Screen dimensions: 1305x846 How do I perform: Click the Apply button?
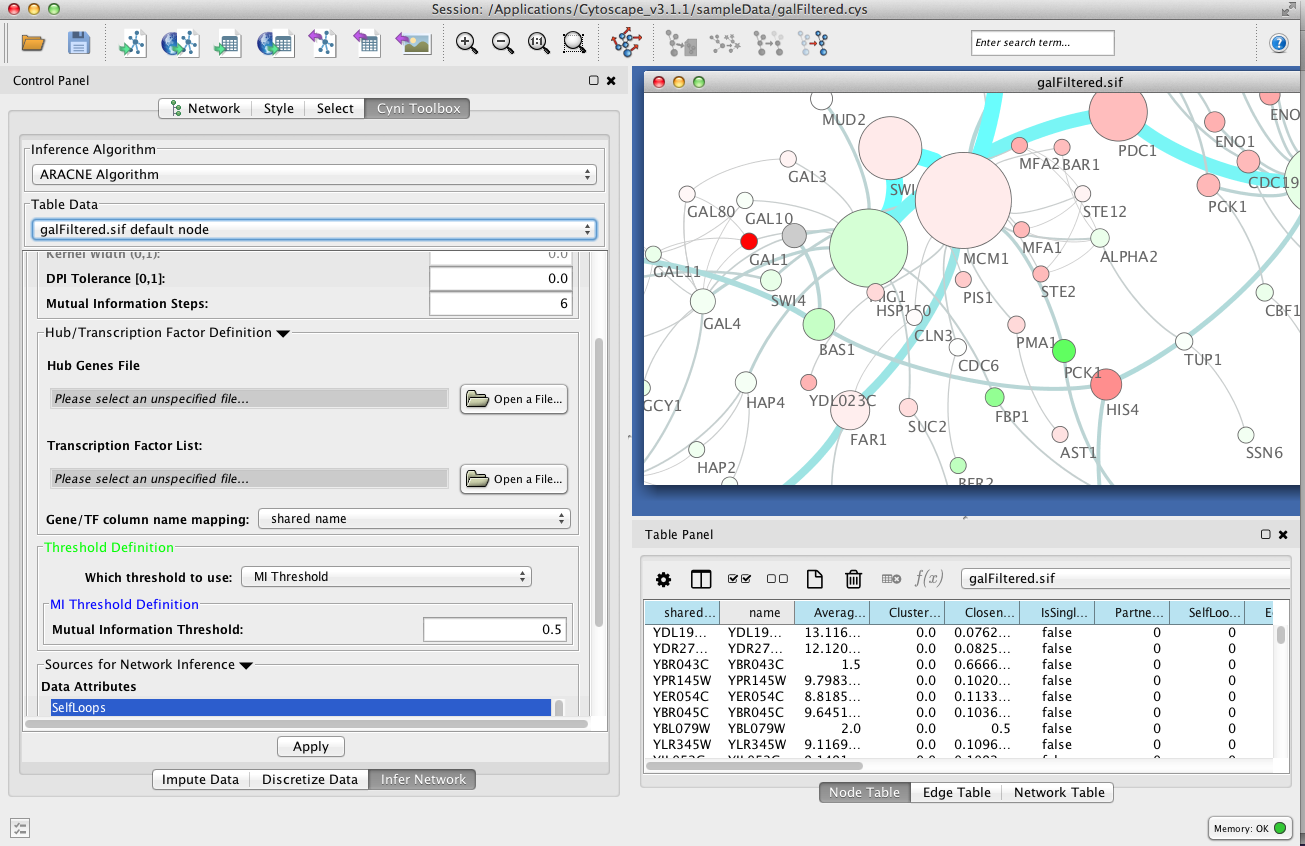point(310,747)
